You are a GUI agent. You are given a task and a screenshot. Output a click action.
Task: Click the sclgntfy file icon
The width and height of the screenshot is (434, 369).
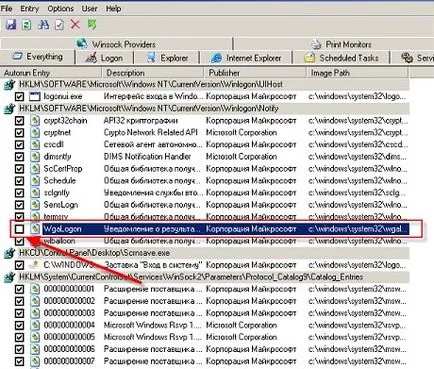point(35,193)
